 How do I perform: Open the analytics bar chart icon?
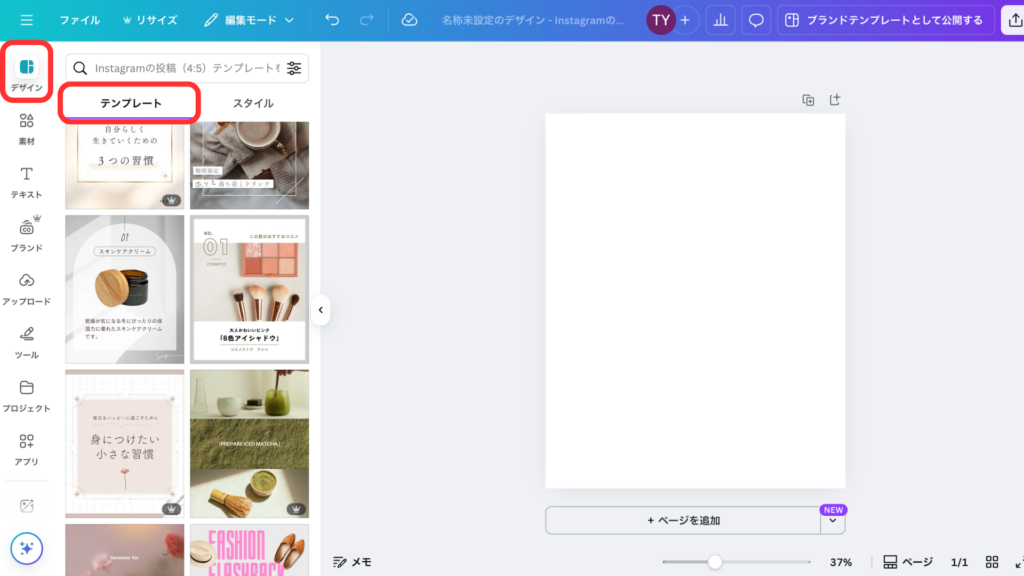tap(719, 20)
